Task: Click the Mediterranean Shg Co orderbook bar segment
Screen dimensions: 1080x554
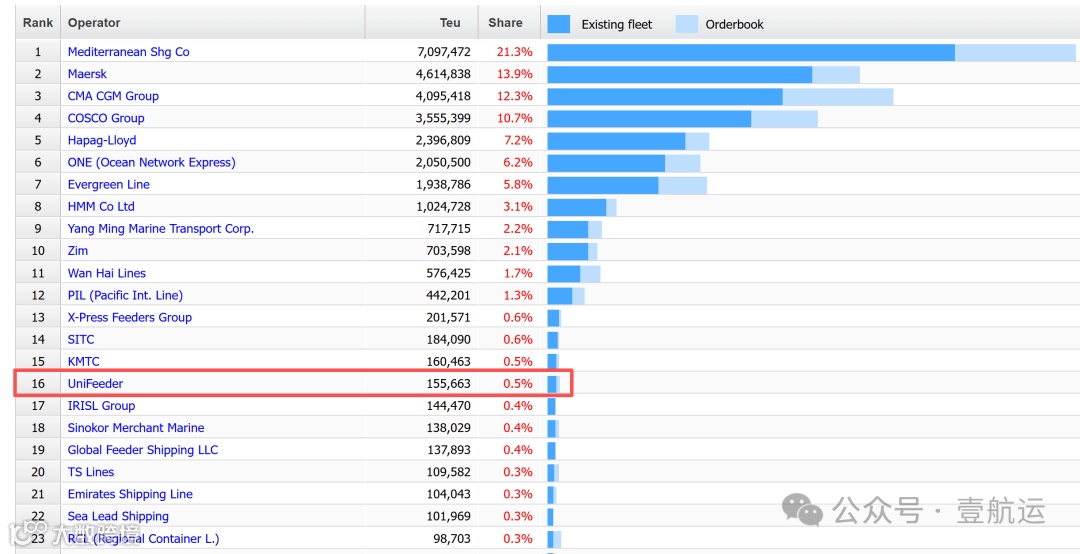Action: (1015, 52)
